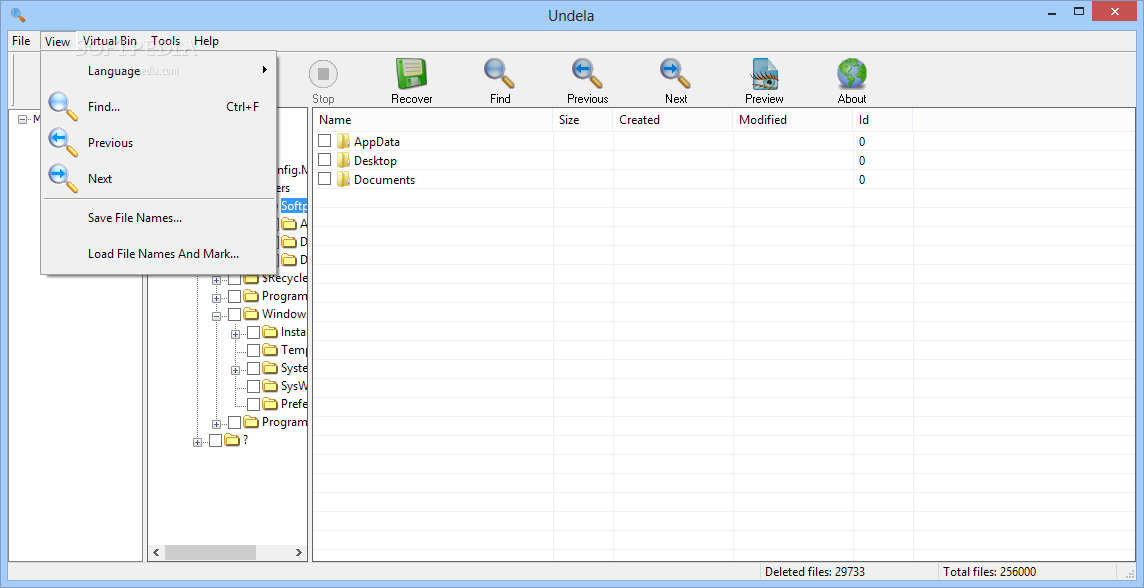Click the Stop toolbar icon

(x=323, y=74)
